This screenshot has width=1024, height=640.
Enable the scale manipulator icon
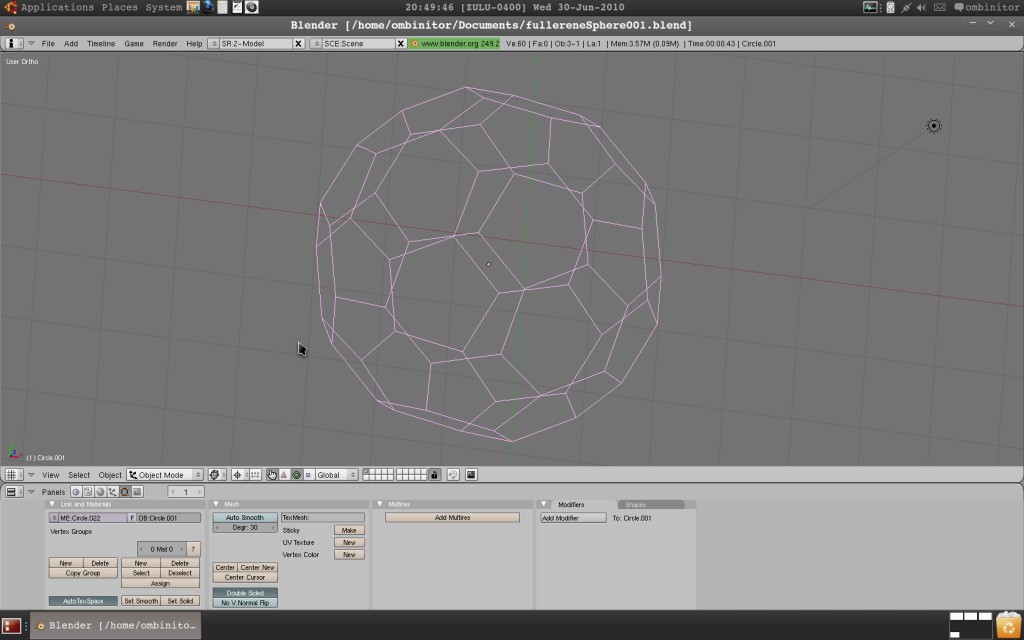(x=308, y=475)
